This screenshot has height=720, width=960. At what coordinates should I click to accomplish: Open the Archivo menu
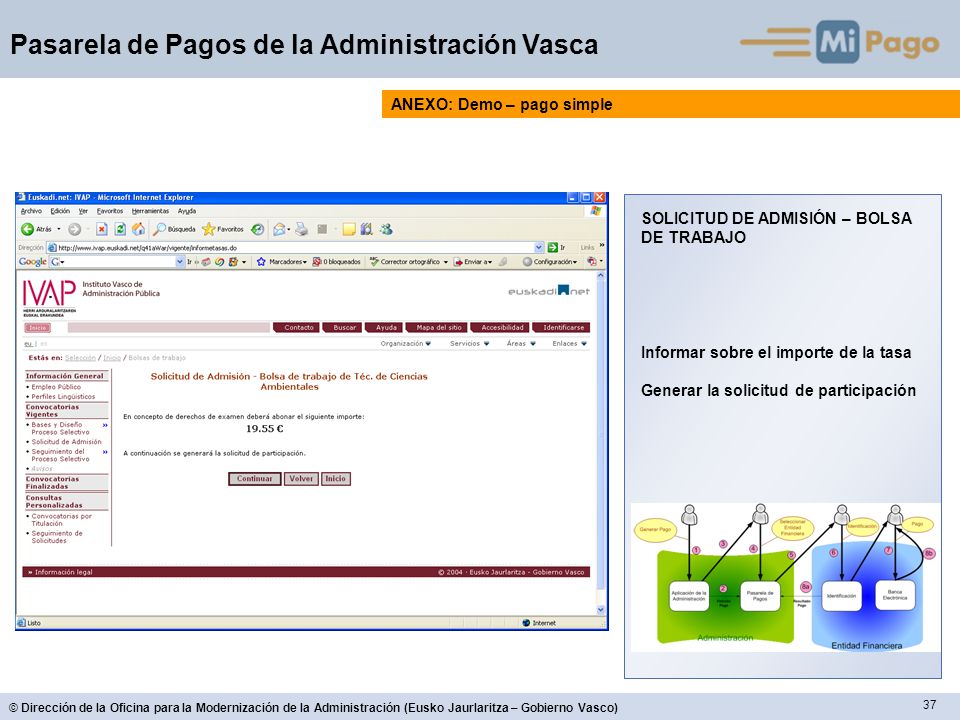[x=31, y=211]
